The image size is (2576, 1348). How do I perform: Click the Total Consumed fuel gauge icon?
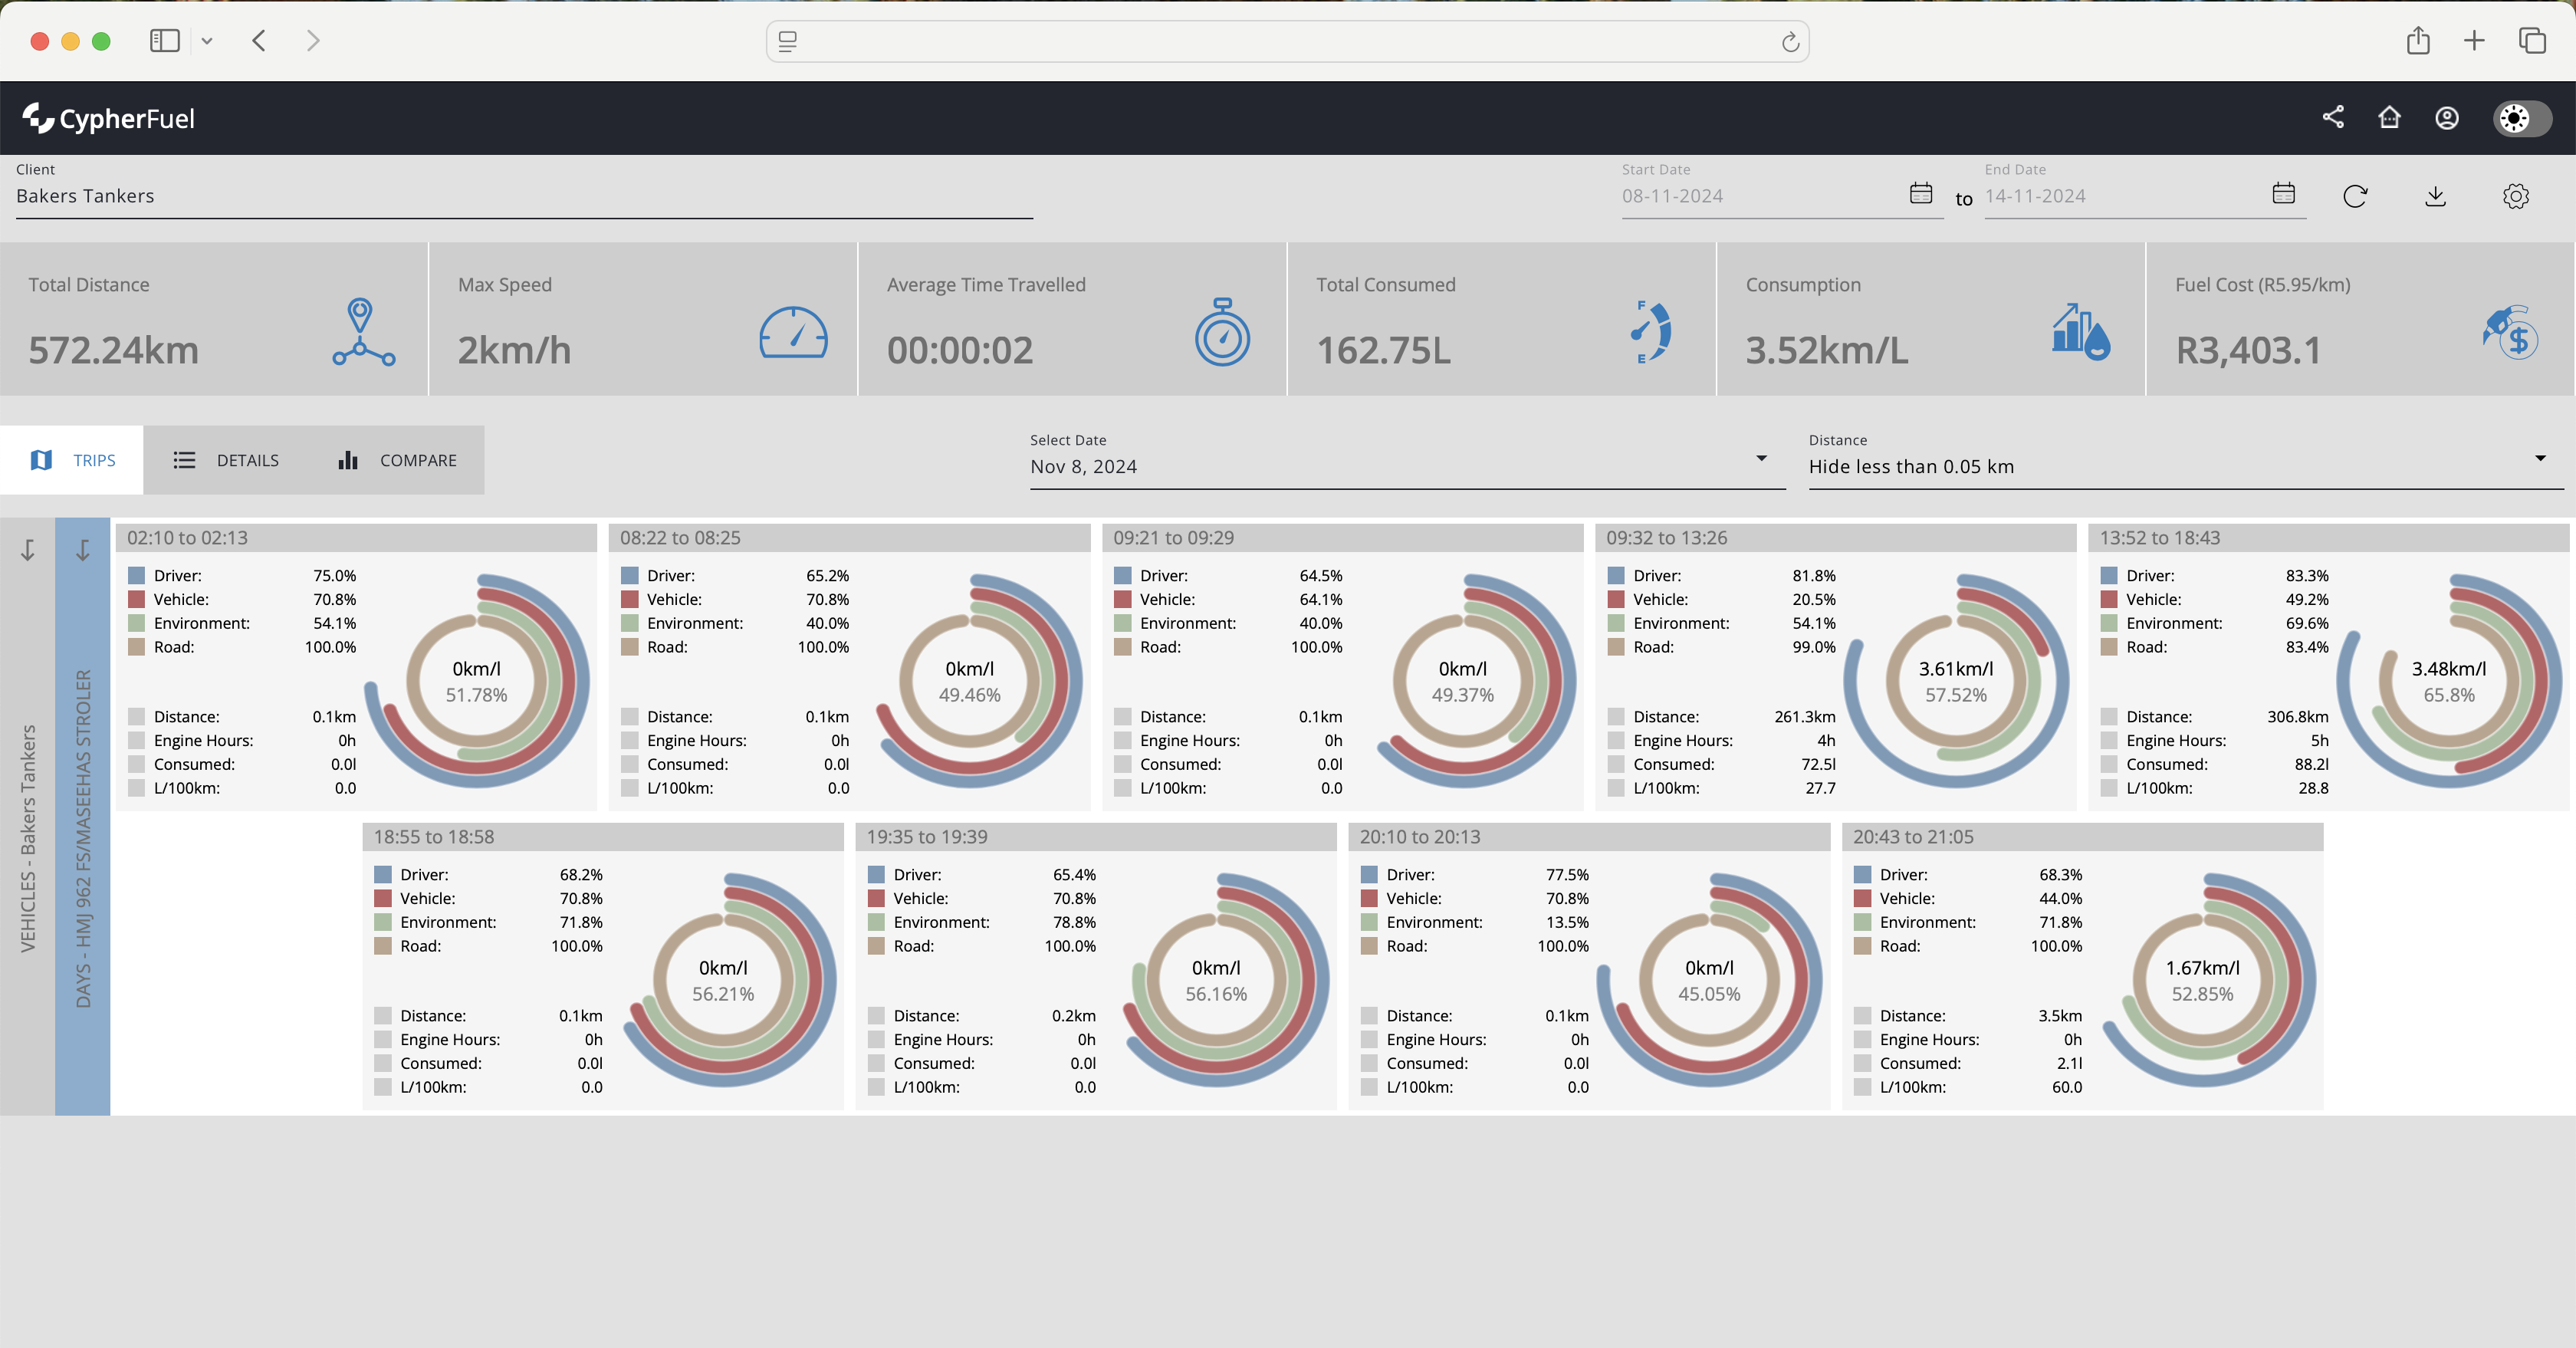pyautogui.click(x=1652, y=332)
